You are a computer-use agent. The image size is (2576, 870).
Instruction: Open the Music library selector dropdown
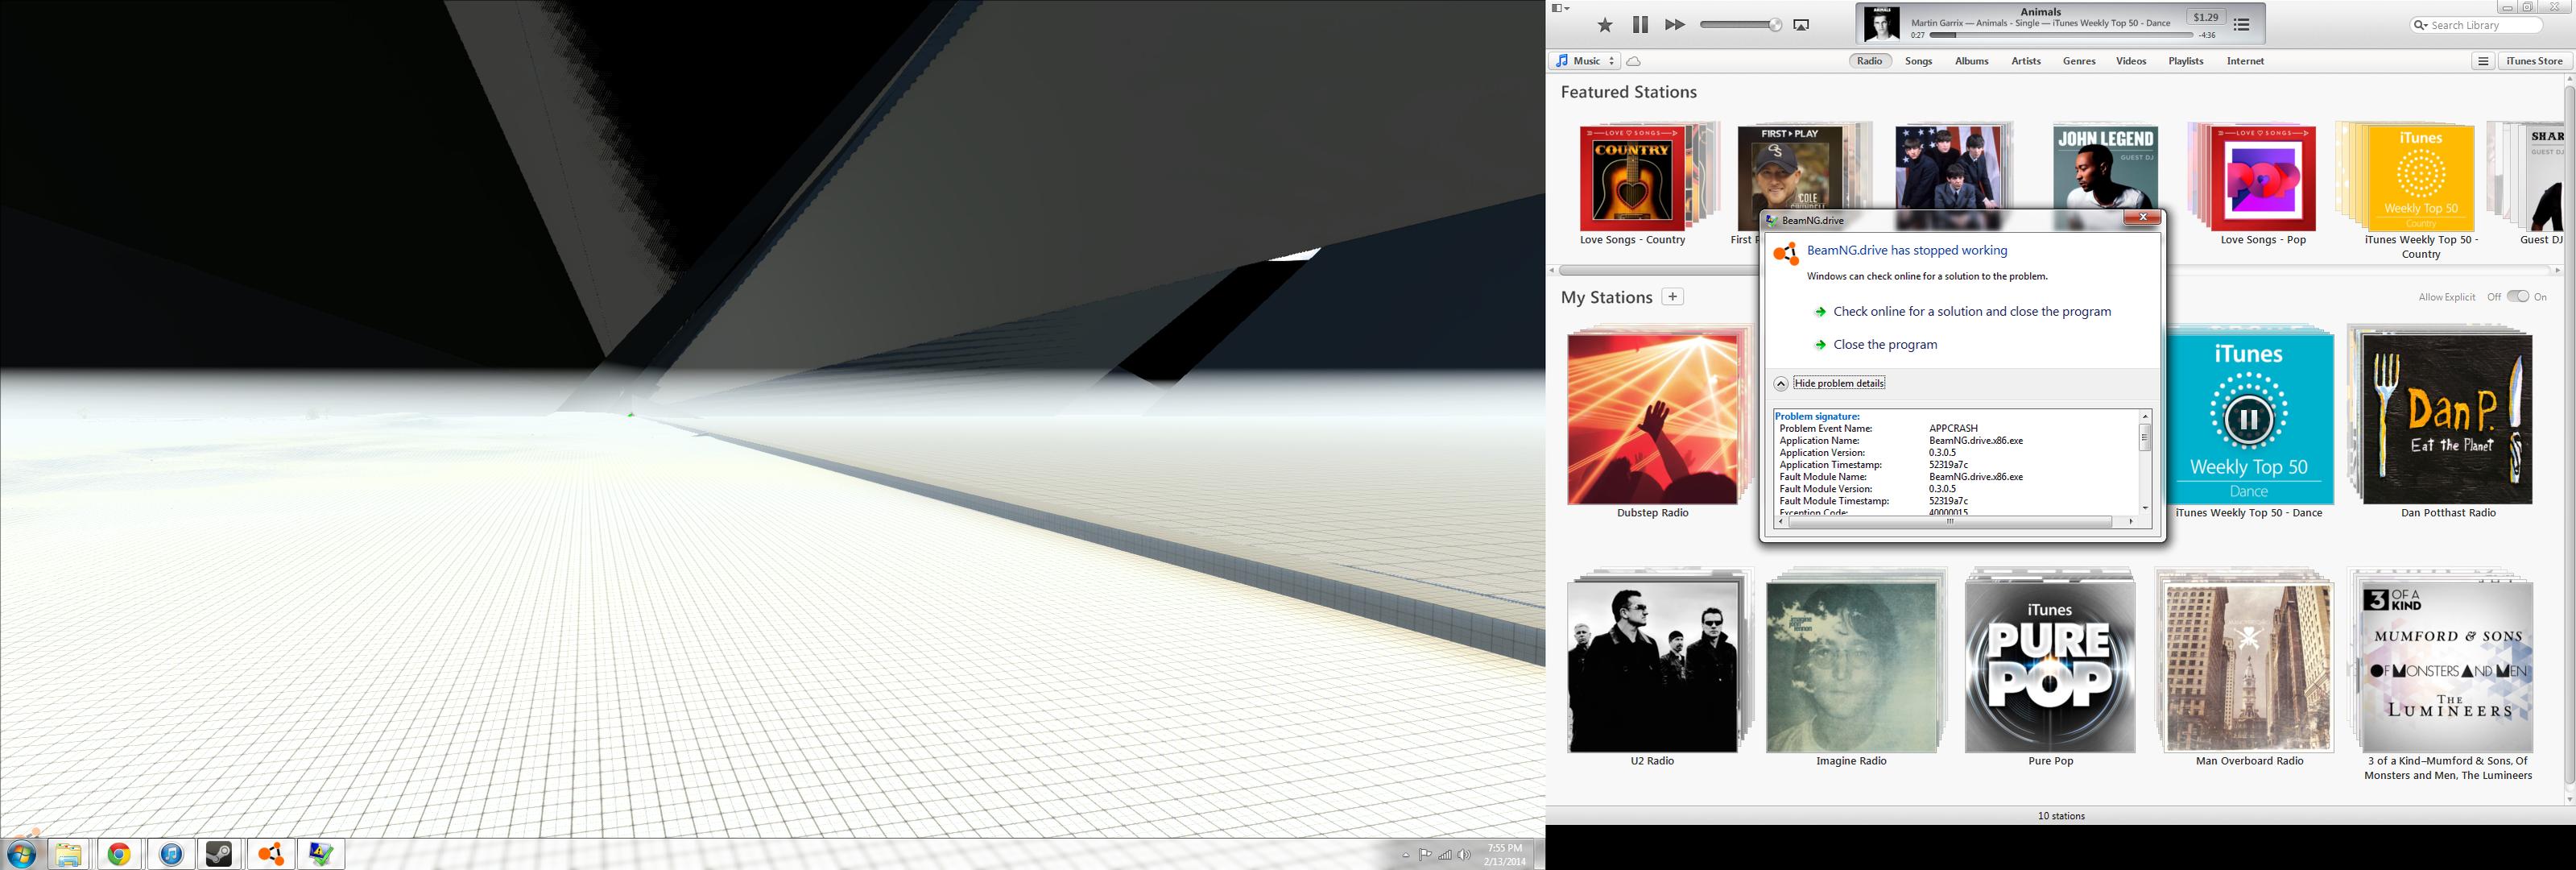pos(1585,61)
